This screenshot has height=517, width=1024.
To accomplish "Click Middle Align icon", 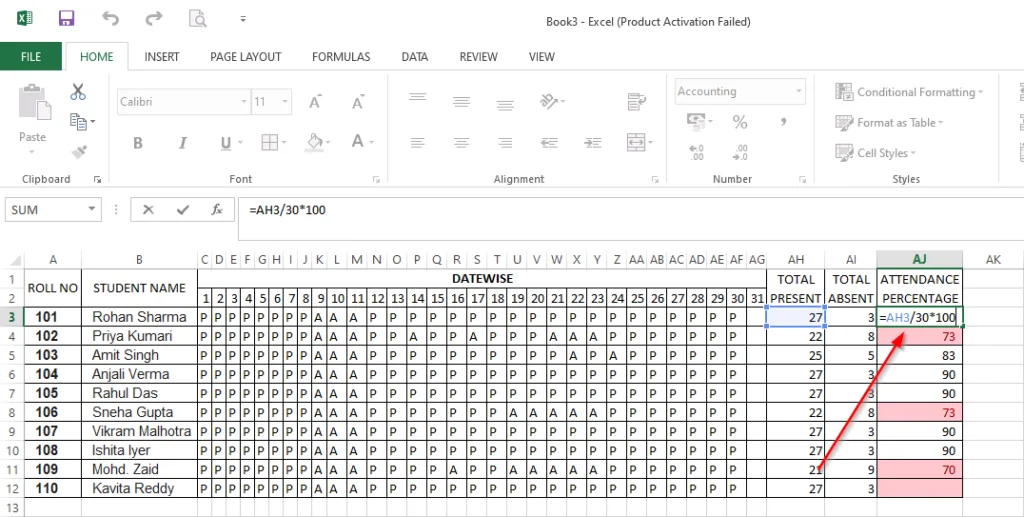I will click(x=462, y=102).
